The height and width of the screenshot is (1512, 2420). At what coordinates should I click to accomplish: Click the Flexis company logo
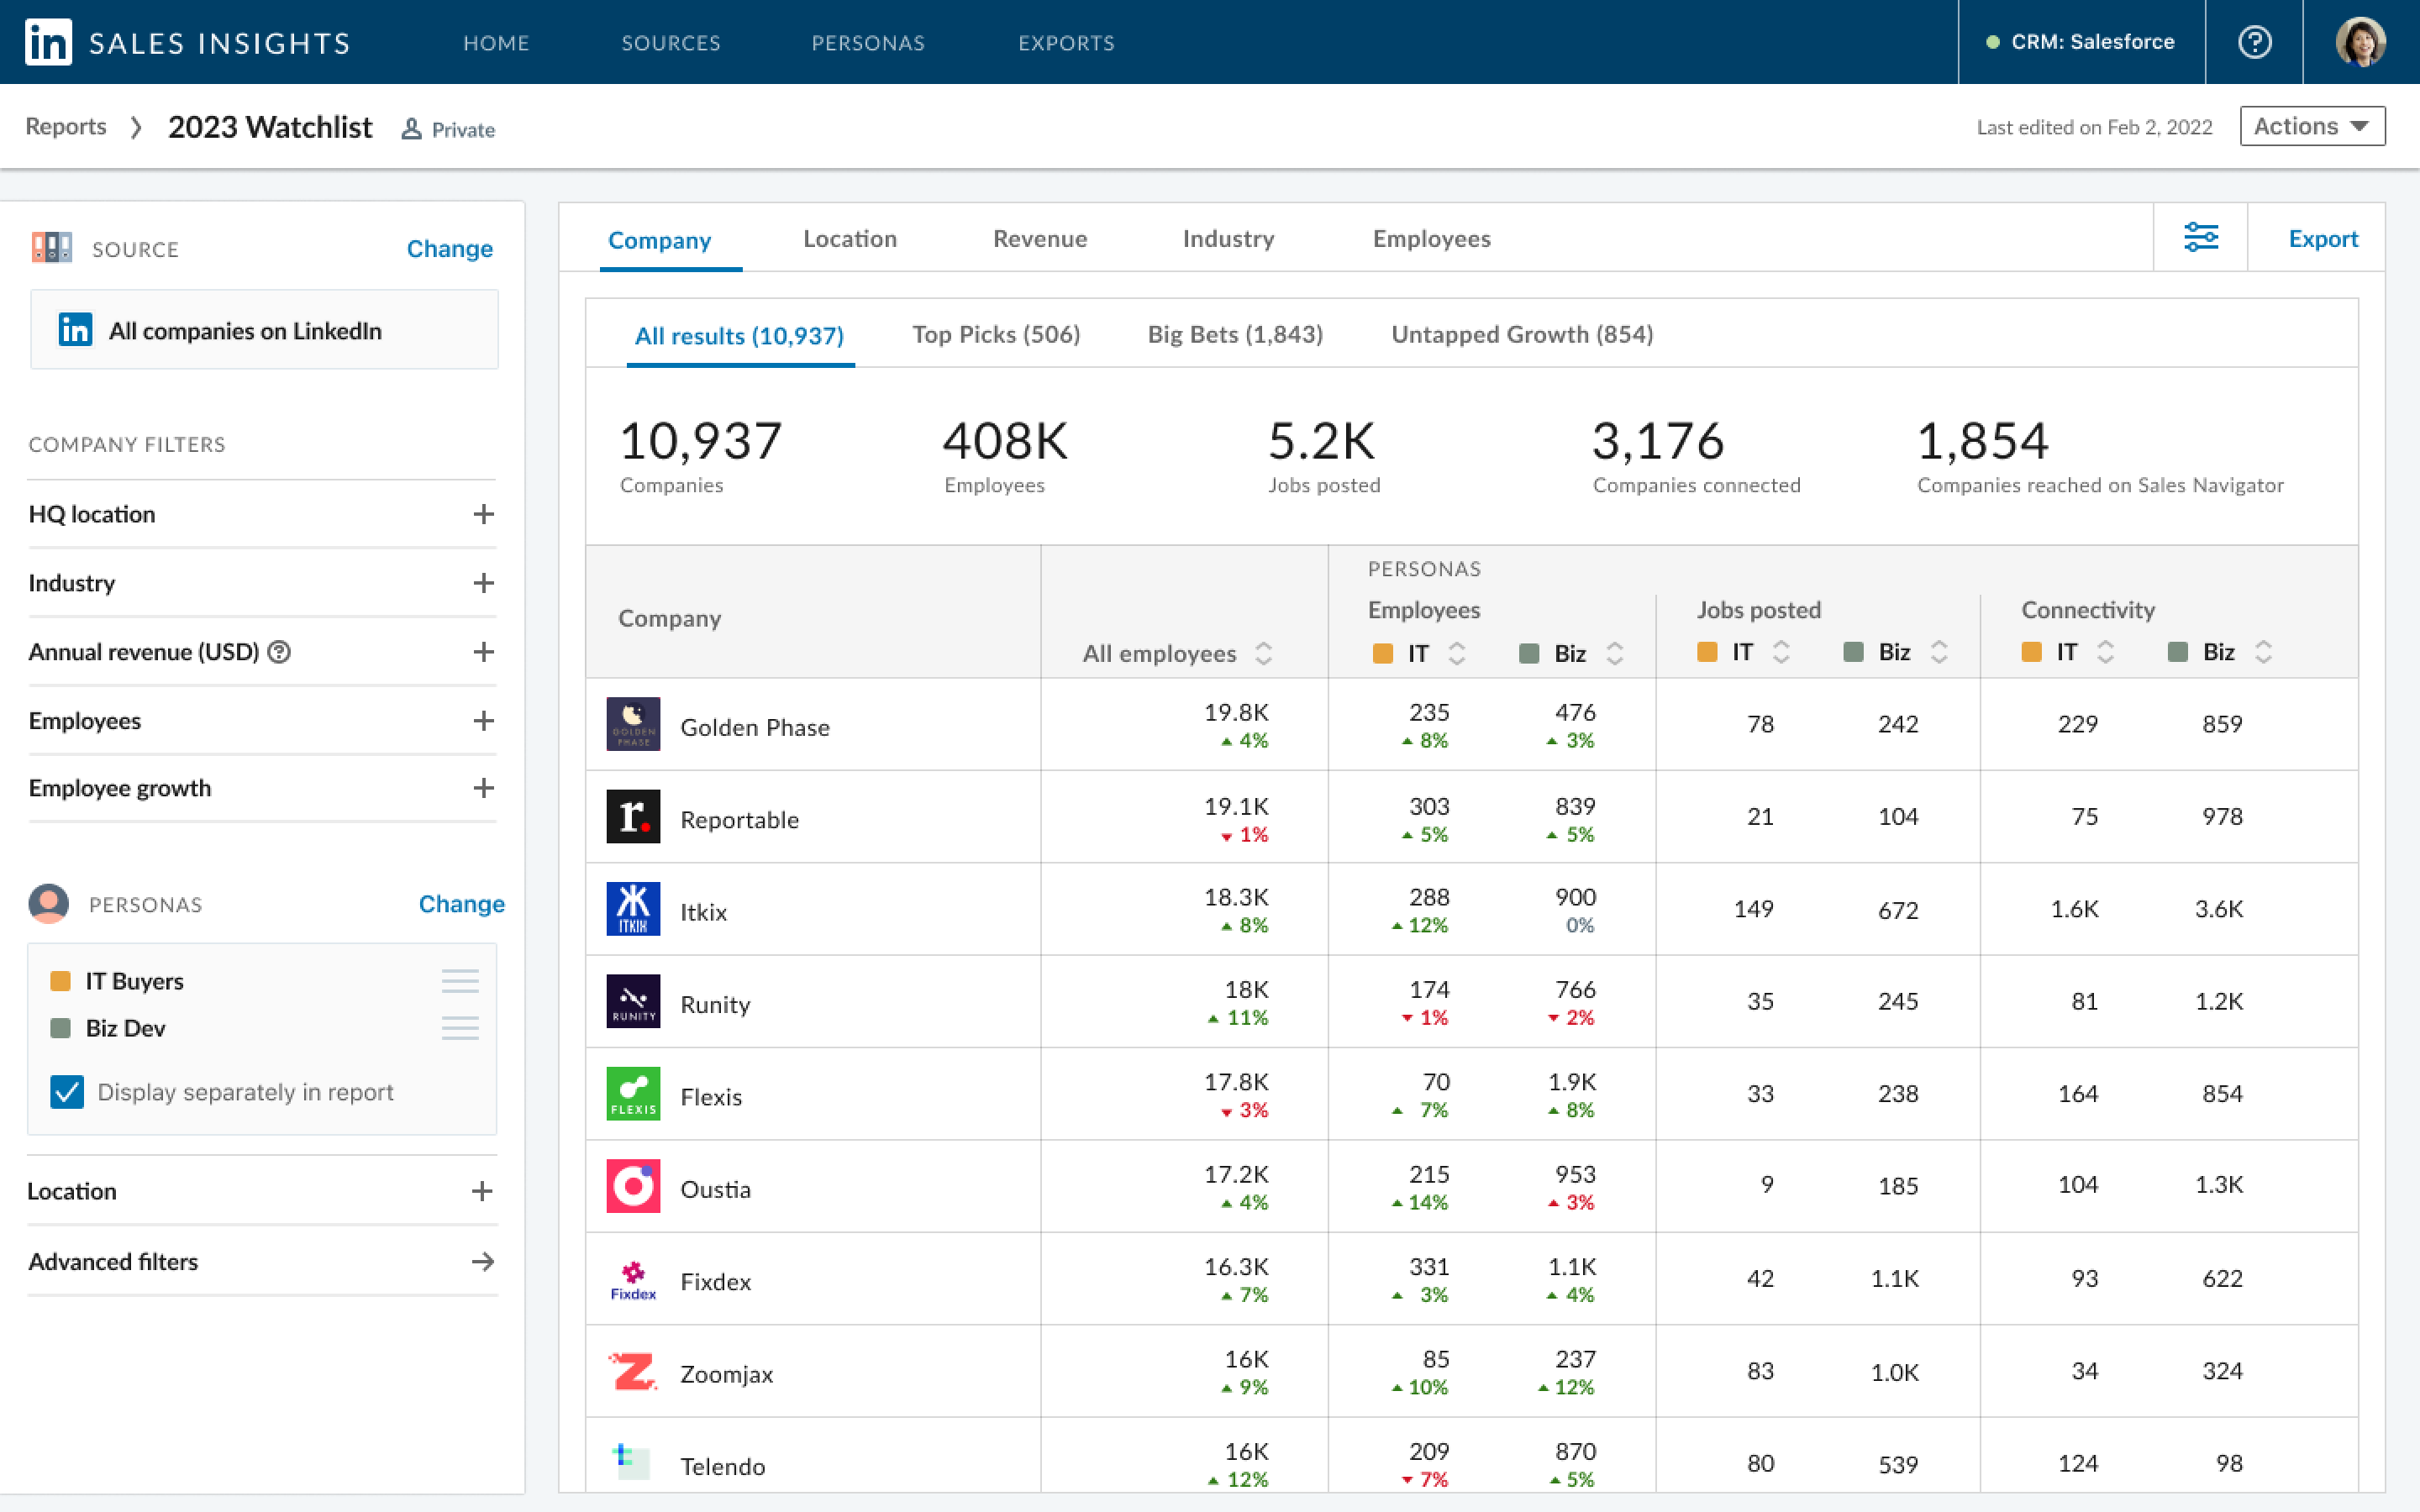[633, 1093]
